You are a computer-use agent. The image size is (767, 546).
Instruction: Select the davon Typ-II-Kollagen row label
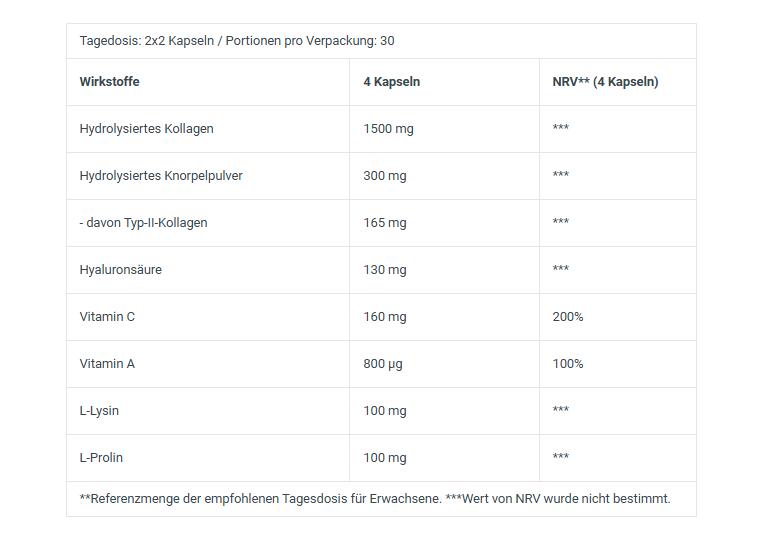[144, 223]
